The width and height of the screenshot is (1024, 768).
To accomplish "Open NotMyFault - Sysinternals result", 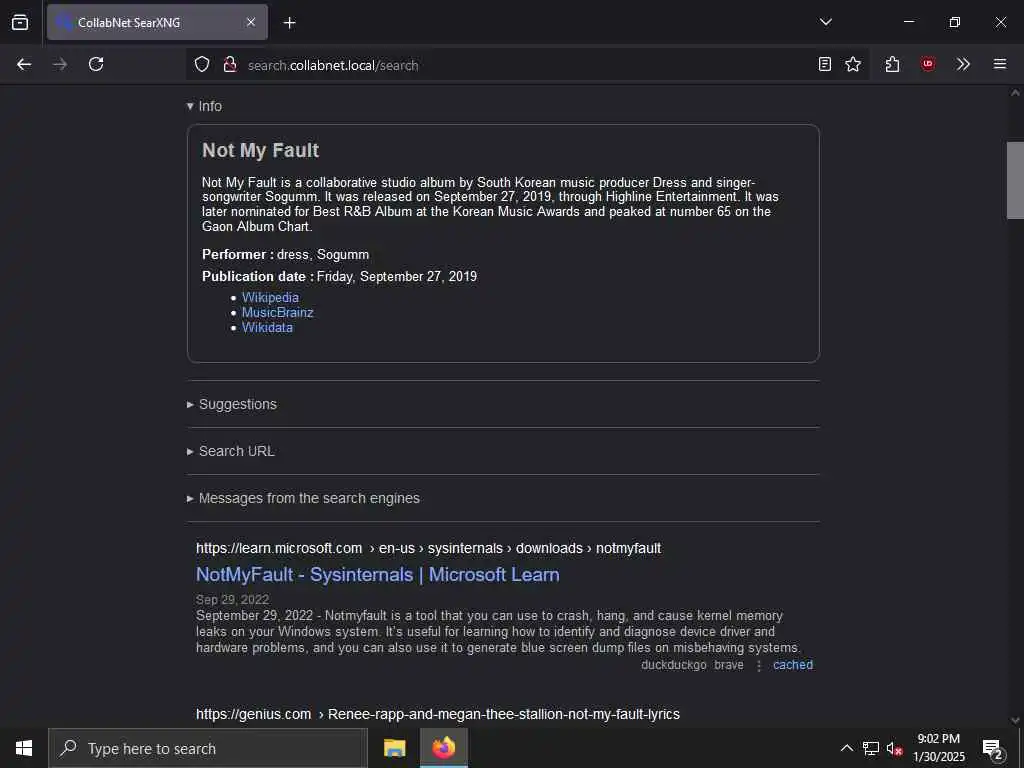I will pyautogui.click(x=377, y=575).
